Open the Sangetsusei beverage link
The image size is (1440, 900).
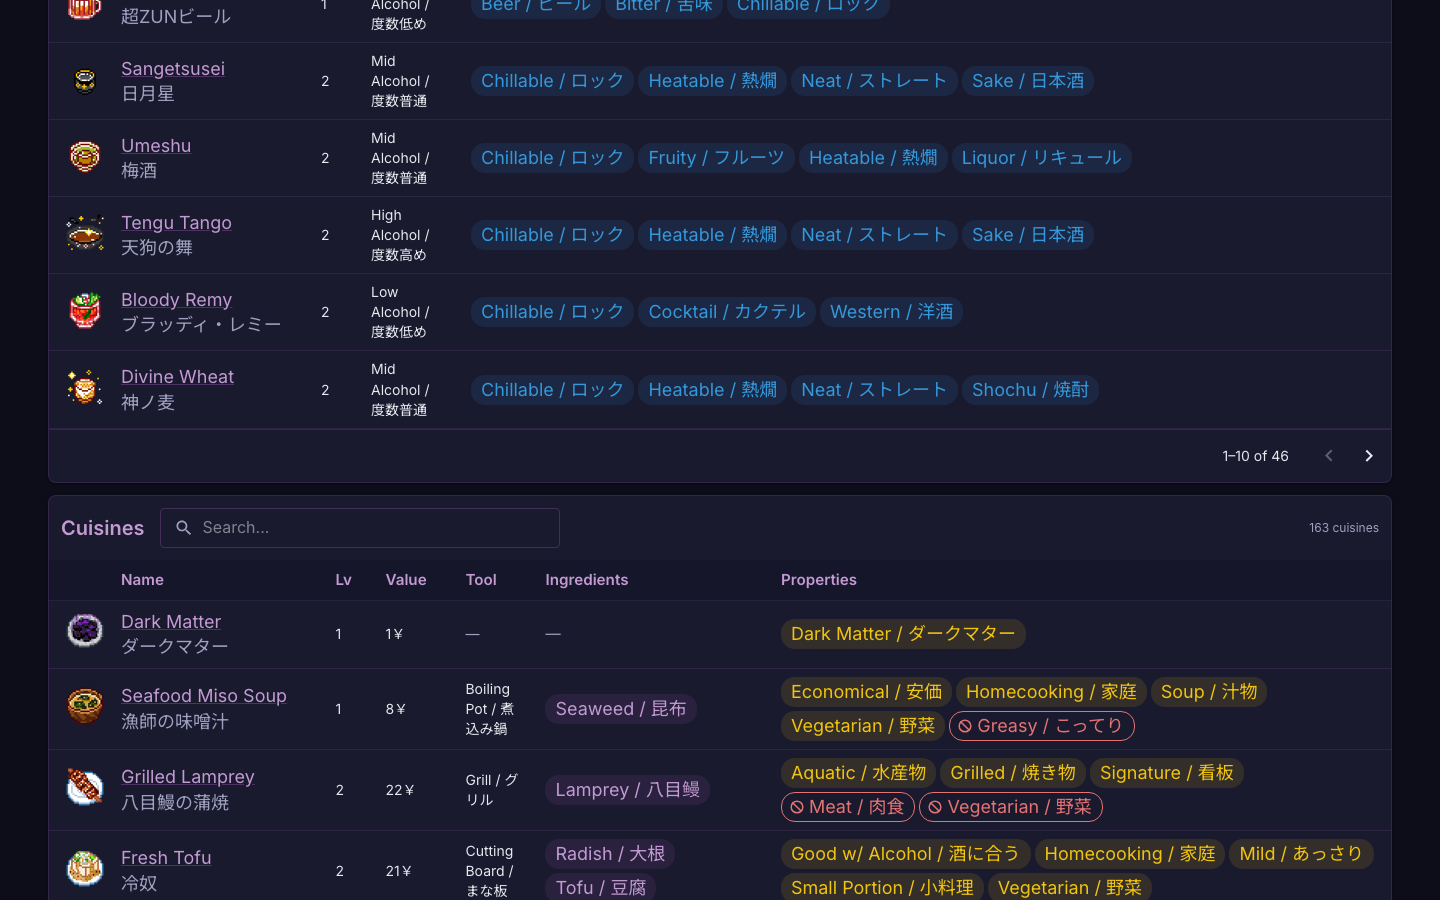tap(173, 69)
